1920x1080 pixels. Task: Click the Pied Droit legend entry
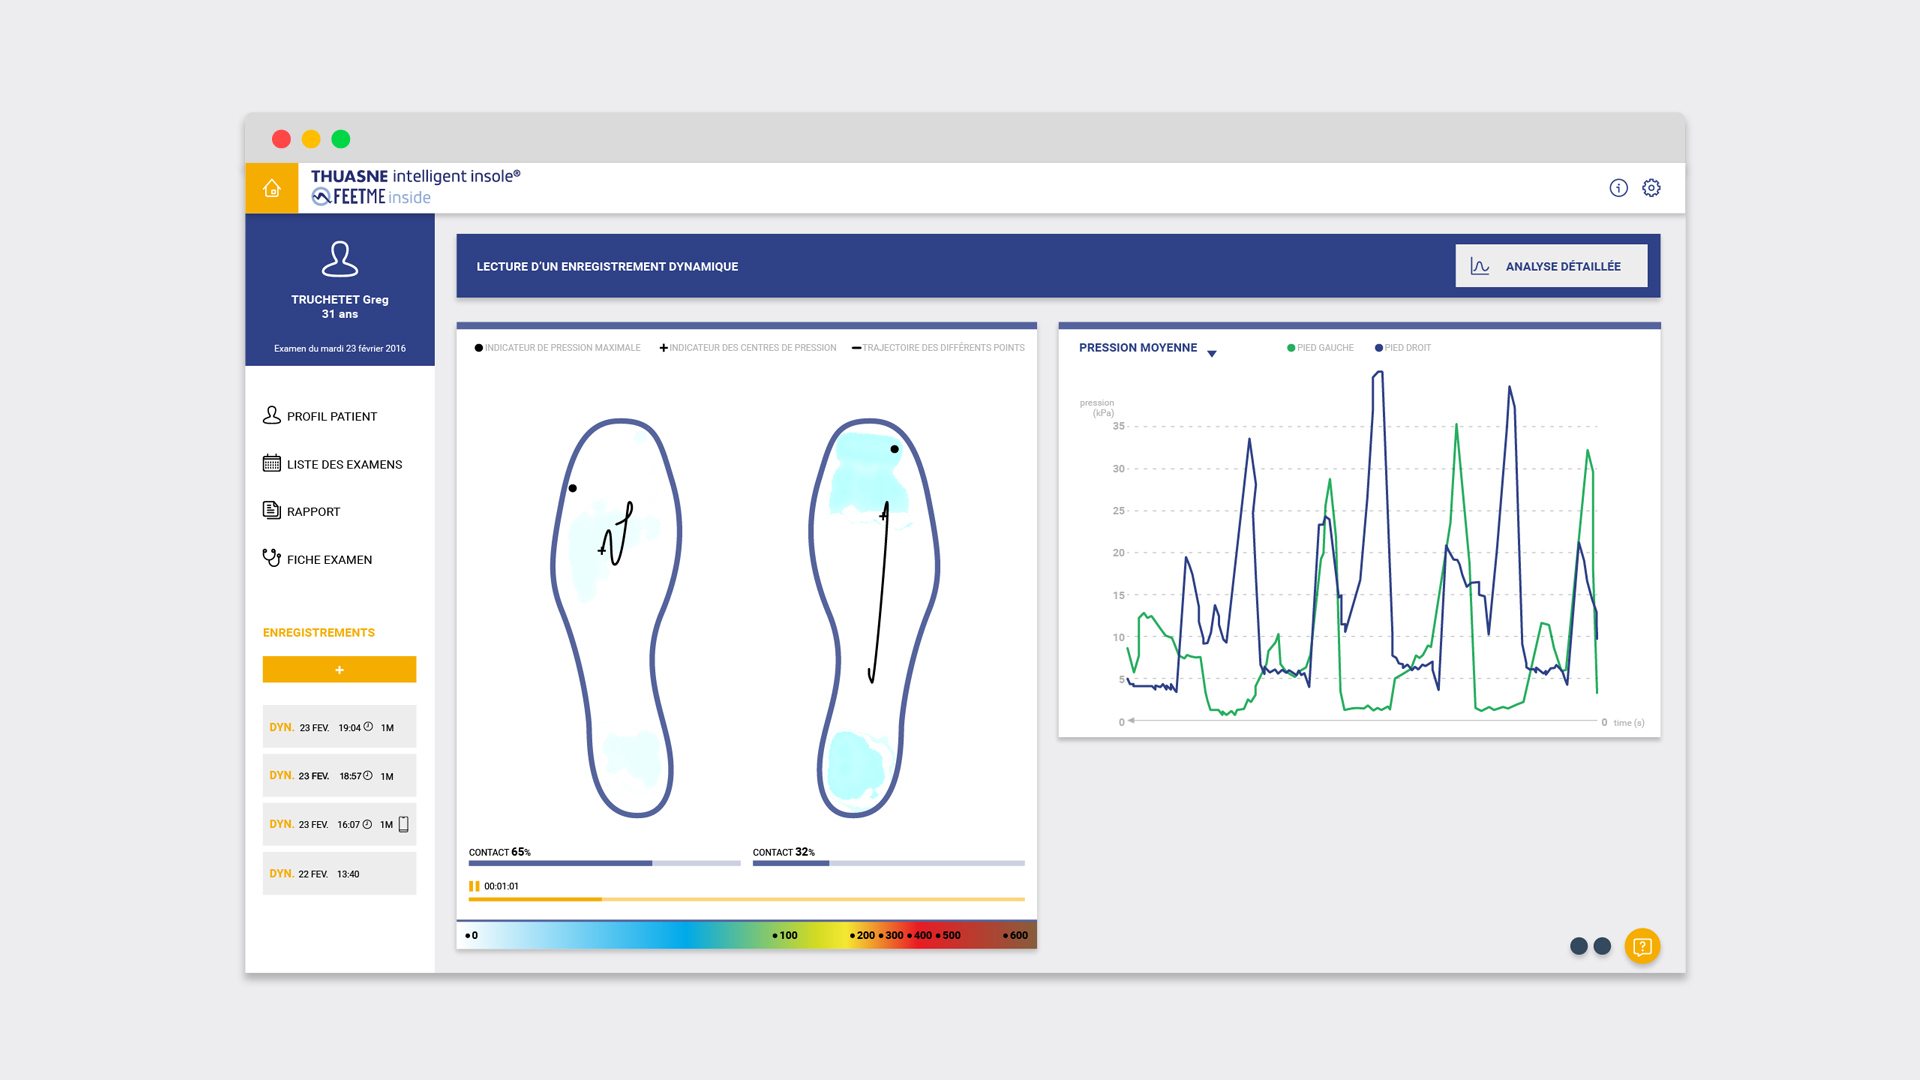[1403, 347]
